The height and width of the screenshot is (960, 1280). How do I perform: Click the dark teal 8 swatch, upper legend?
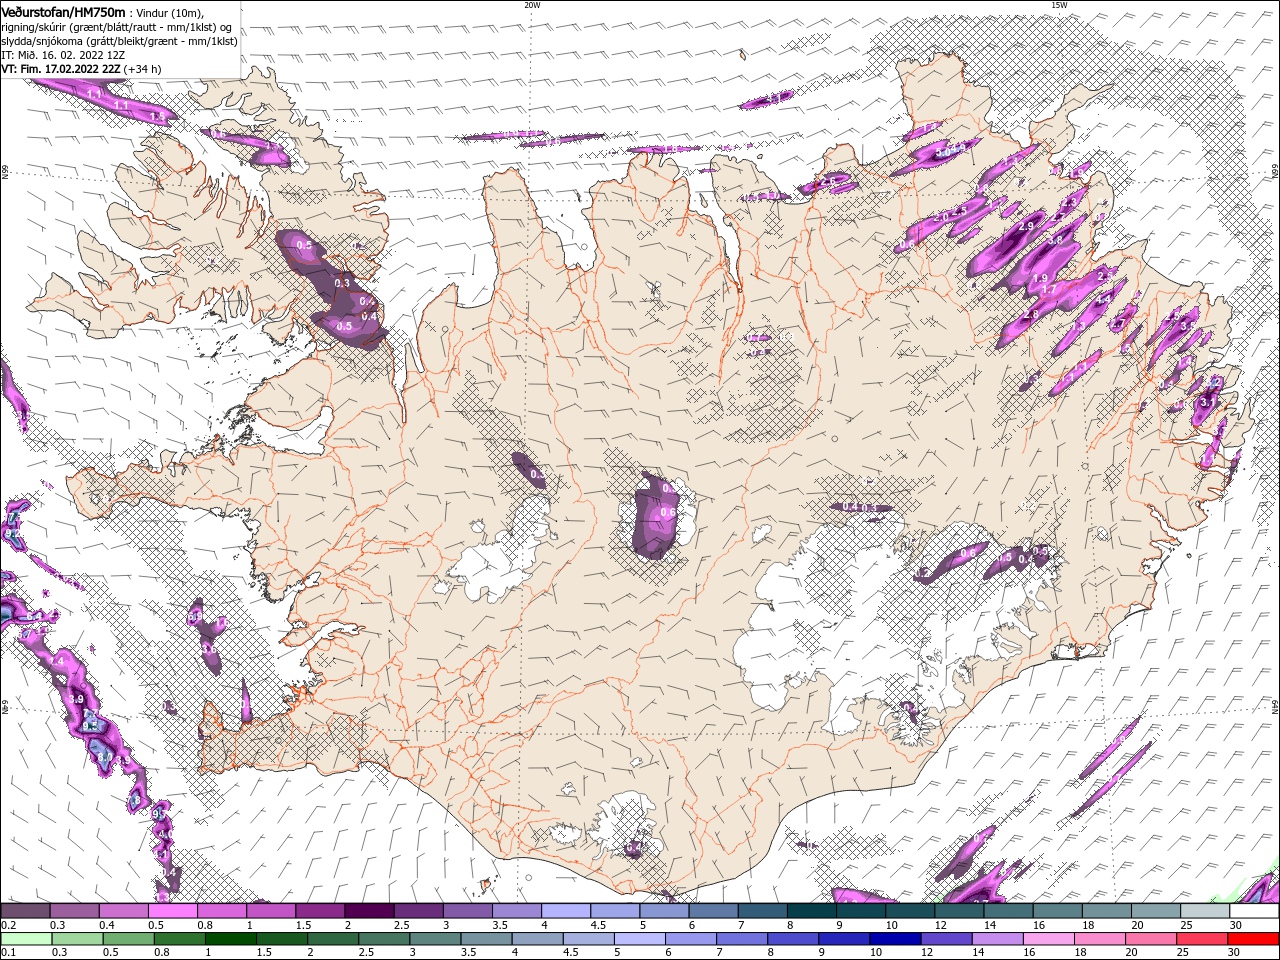tap(812, 910)
